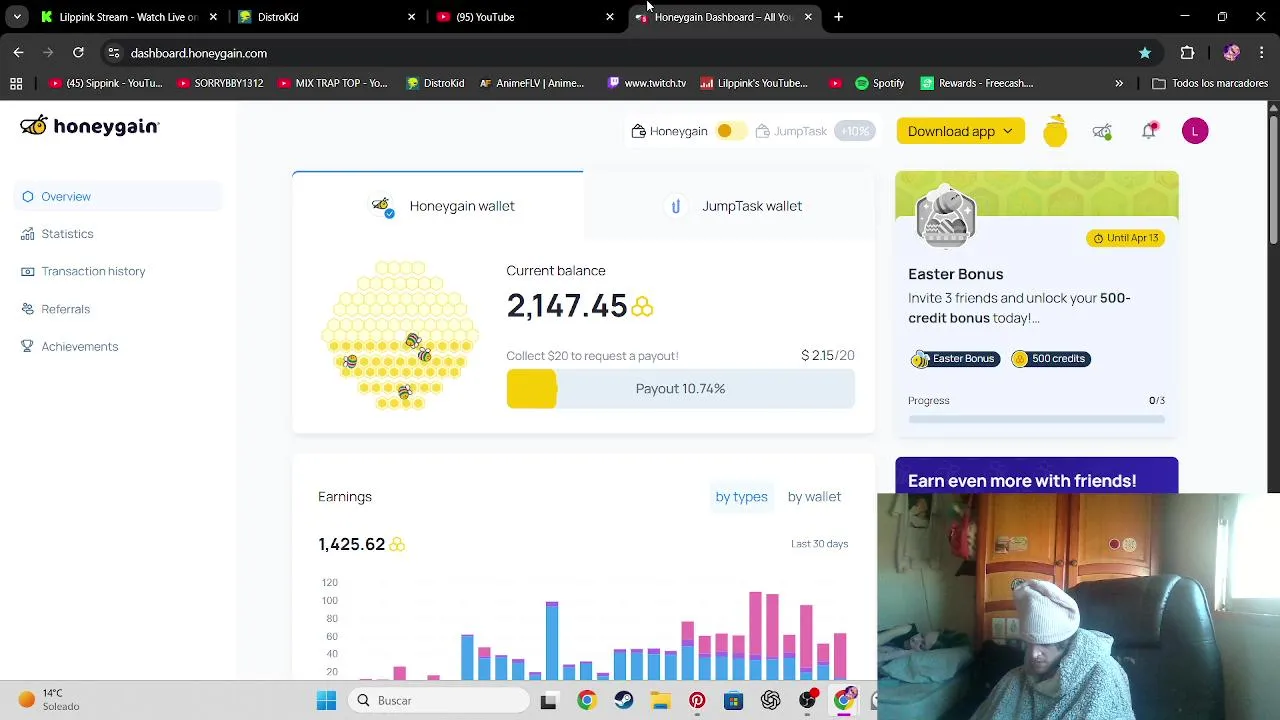
Task: Click the 500 credits tag button
Action: 1049,359
